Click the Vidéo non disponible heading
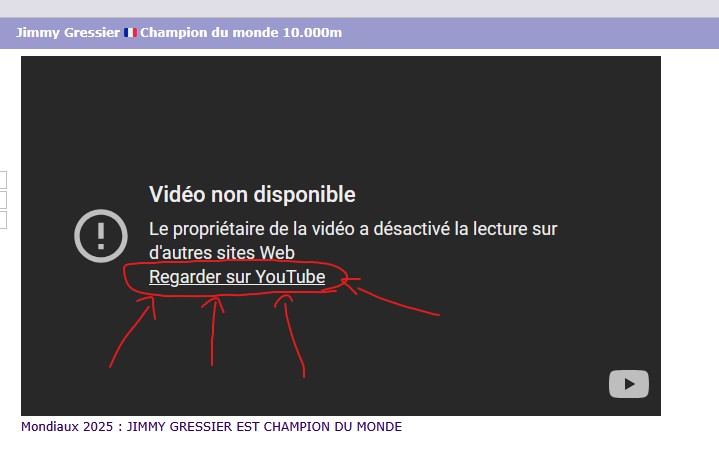This screenshot has height=472, width=719. (252, 195)
